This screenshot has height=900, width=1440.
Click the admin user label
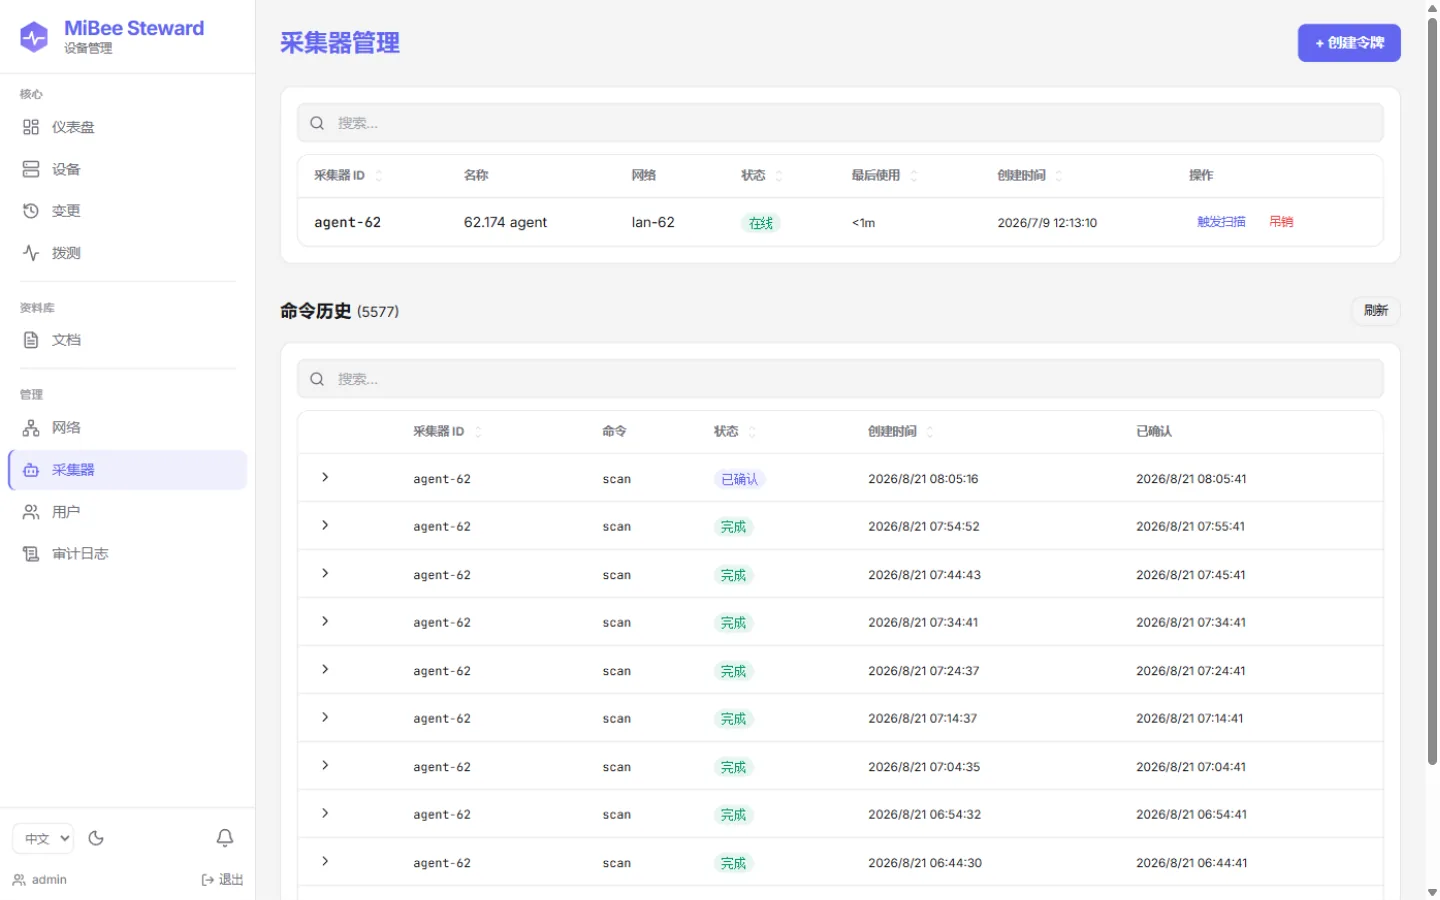pos(40,880)
